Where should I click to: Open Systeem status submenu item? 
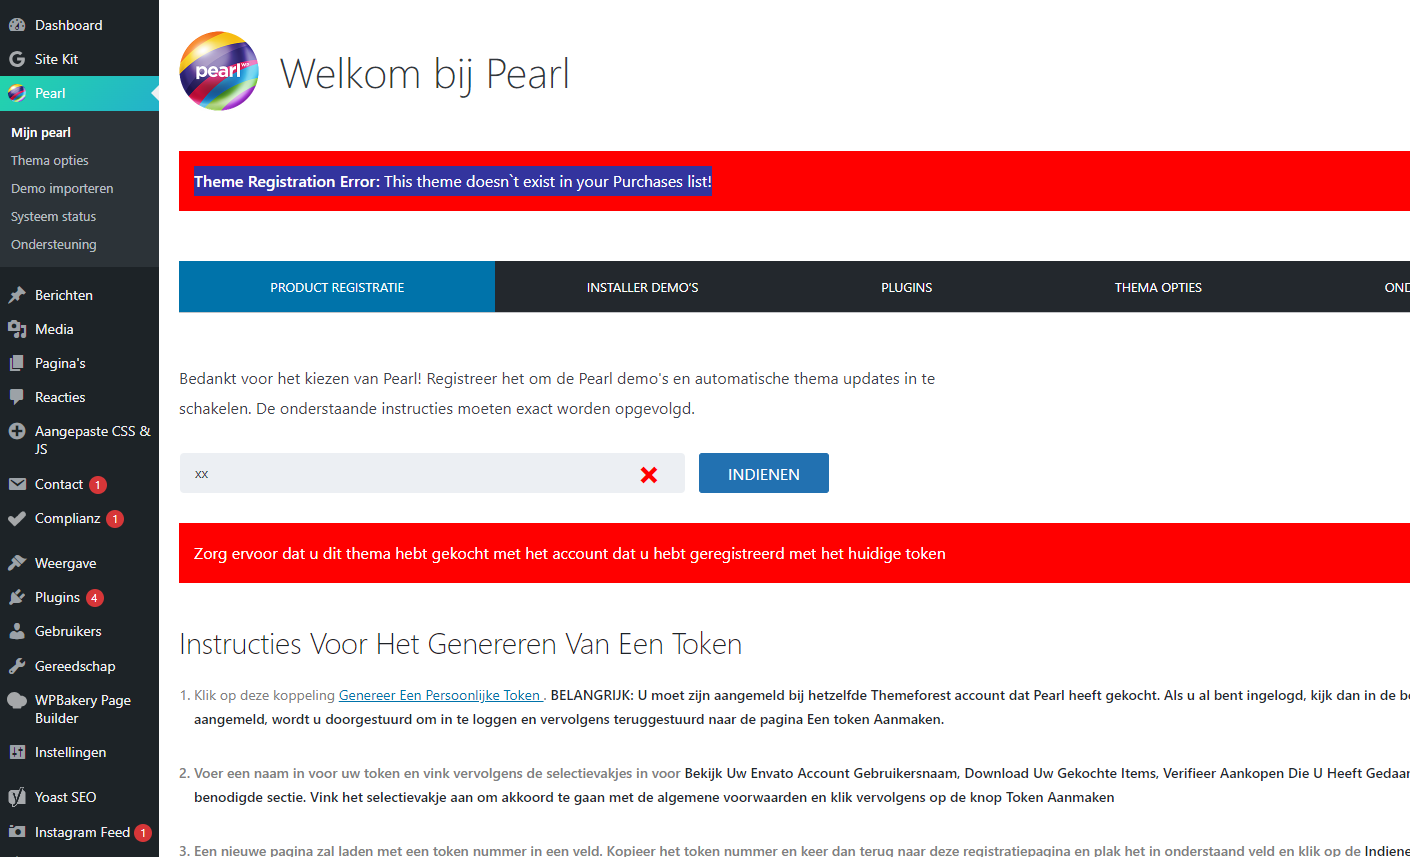pos(54,216)
